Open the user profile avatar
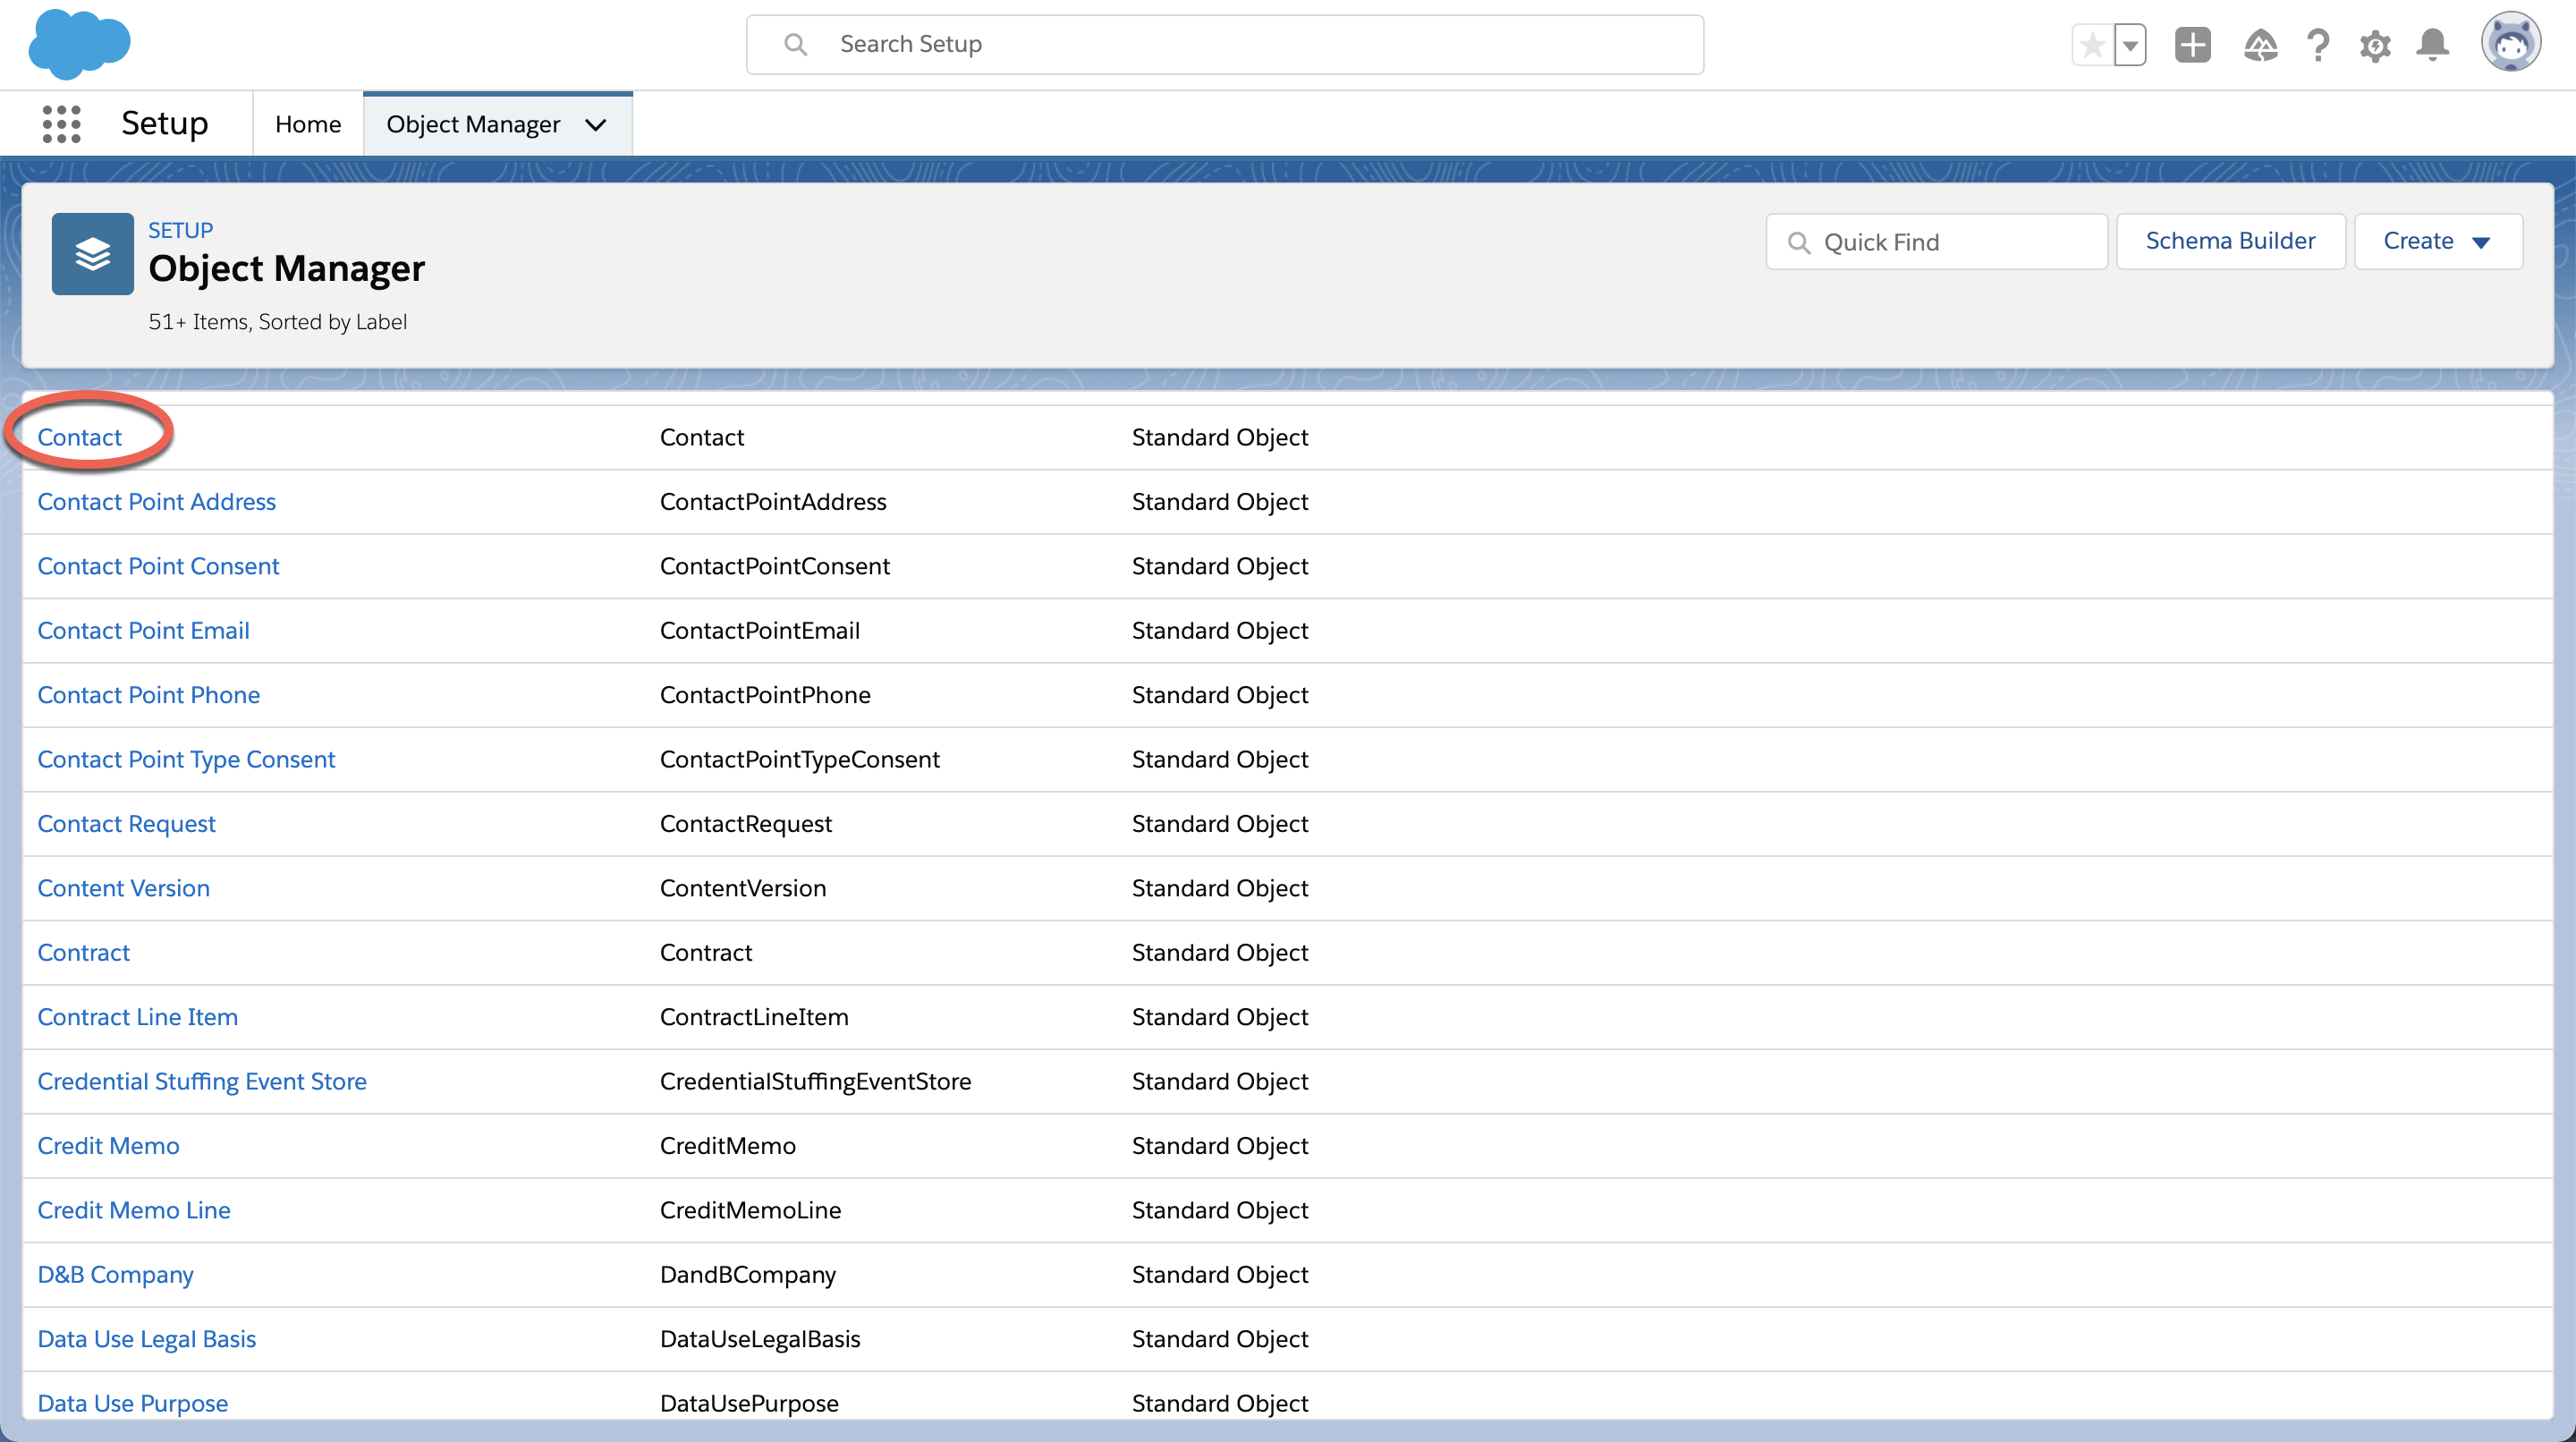 coord(2510,43)
